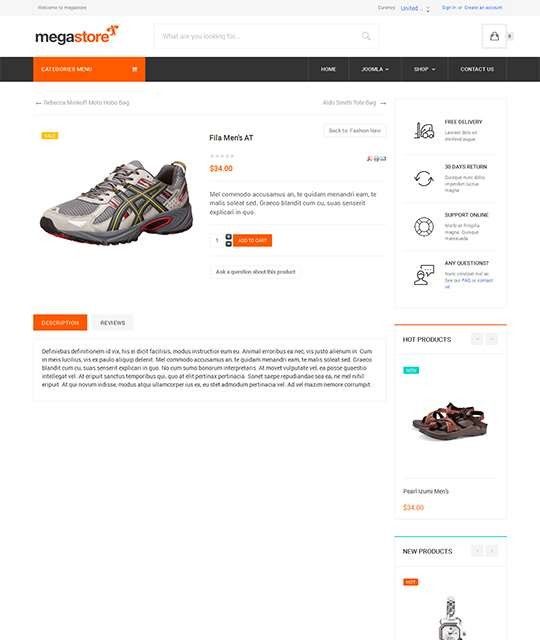Viewport: 540px width, 640px height.
Task: Click Back to Fashion New button
Action: pyautogui.click(x=355, y=131)
